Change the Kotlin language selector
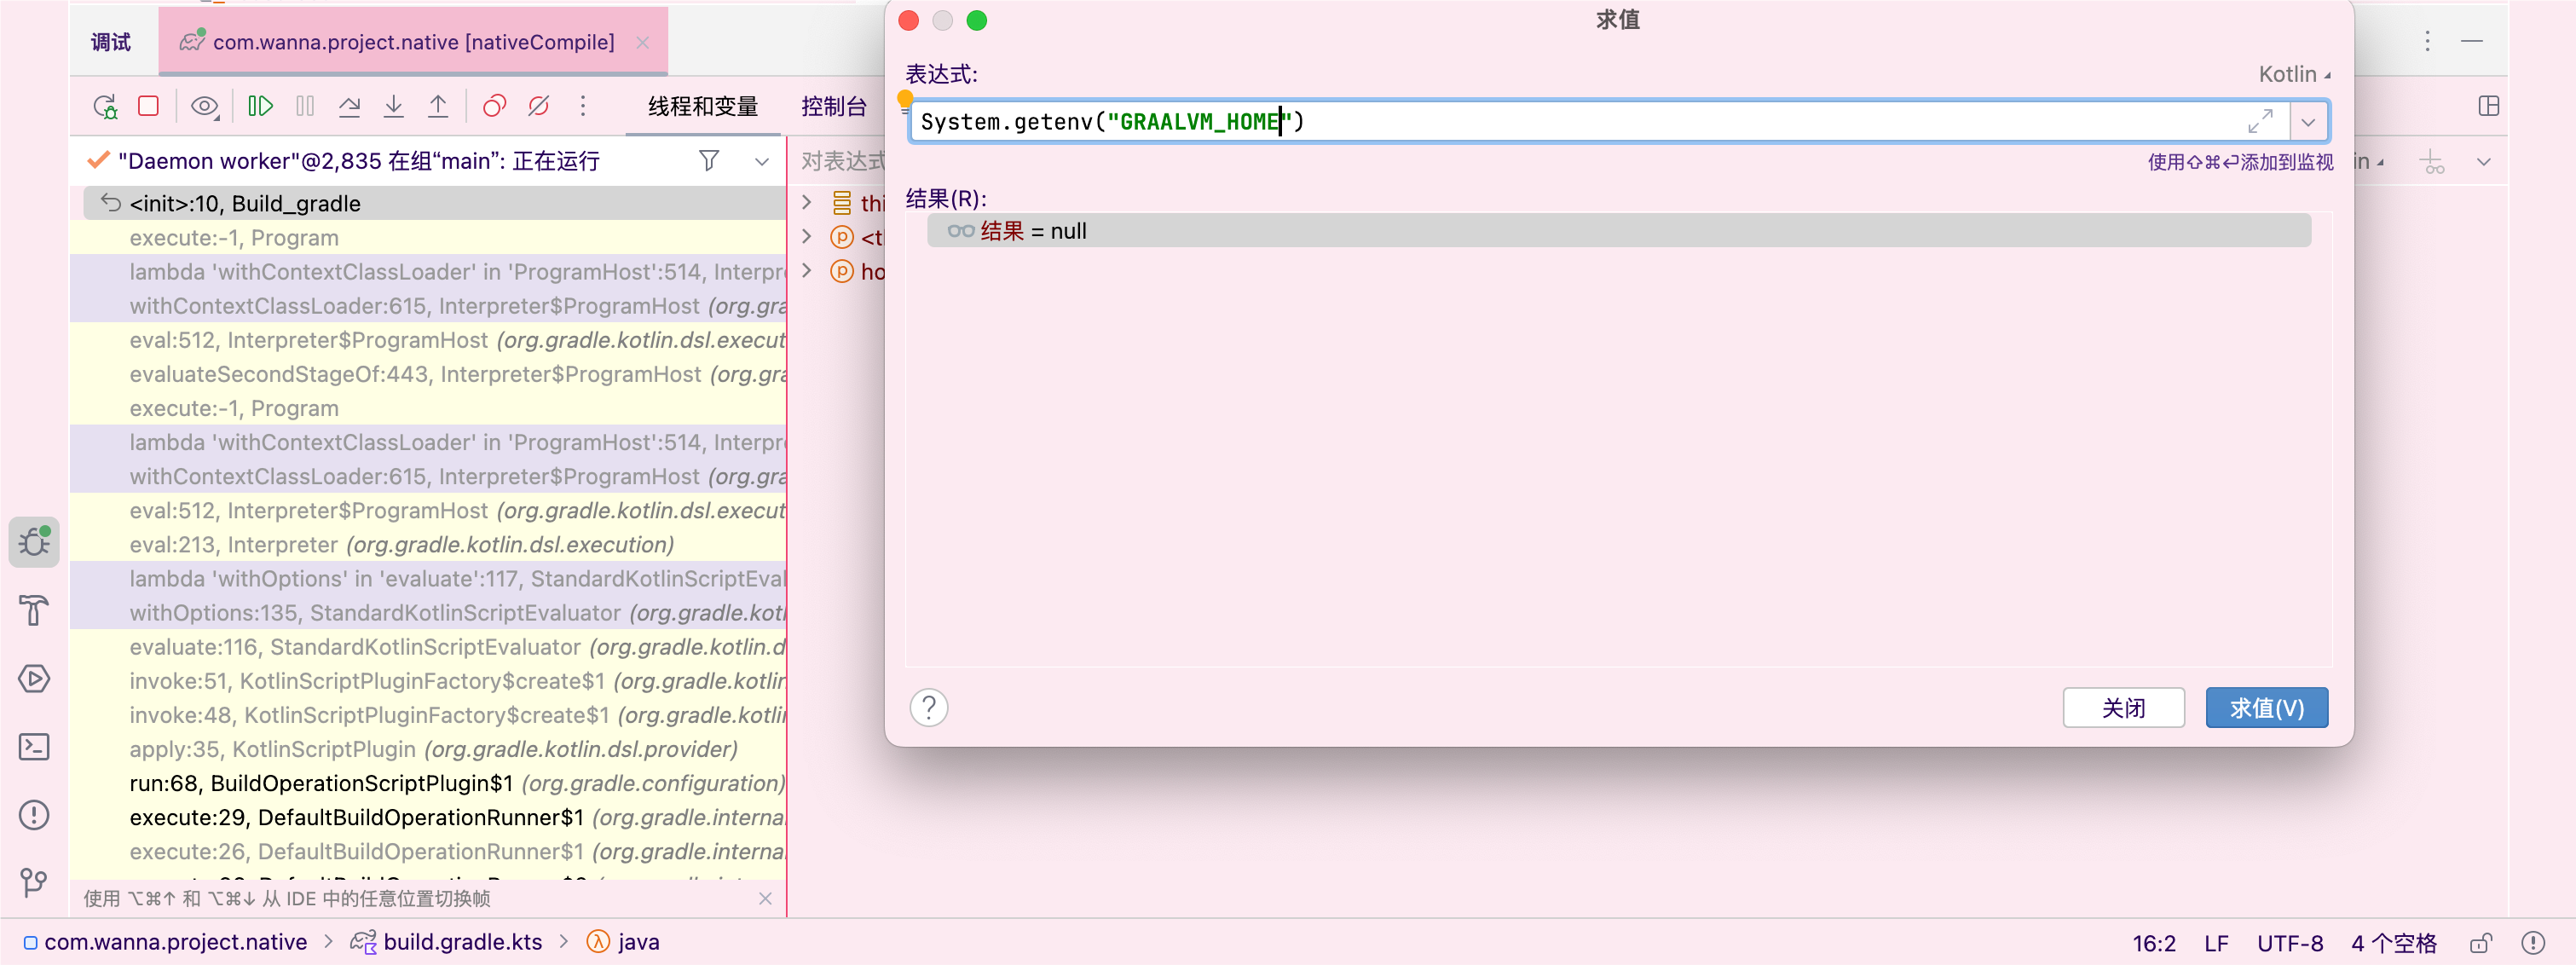Image resolution: width=2576 pixels, height=965 pixels. click(x=2293, y=74)
